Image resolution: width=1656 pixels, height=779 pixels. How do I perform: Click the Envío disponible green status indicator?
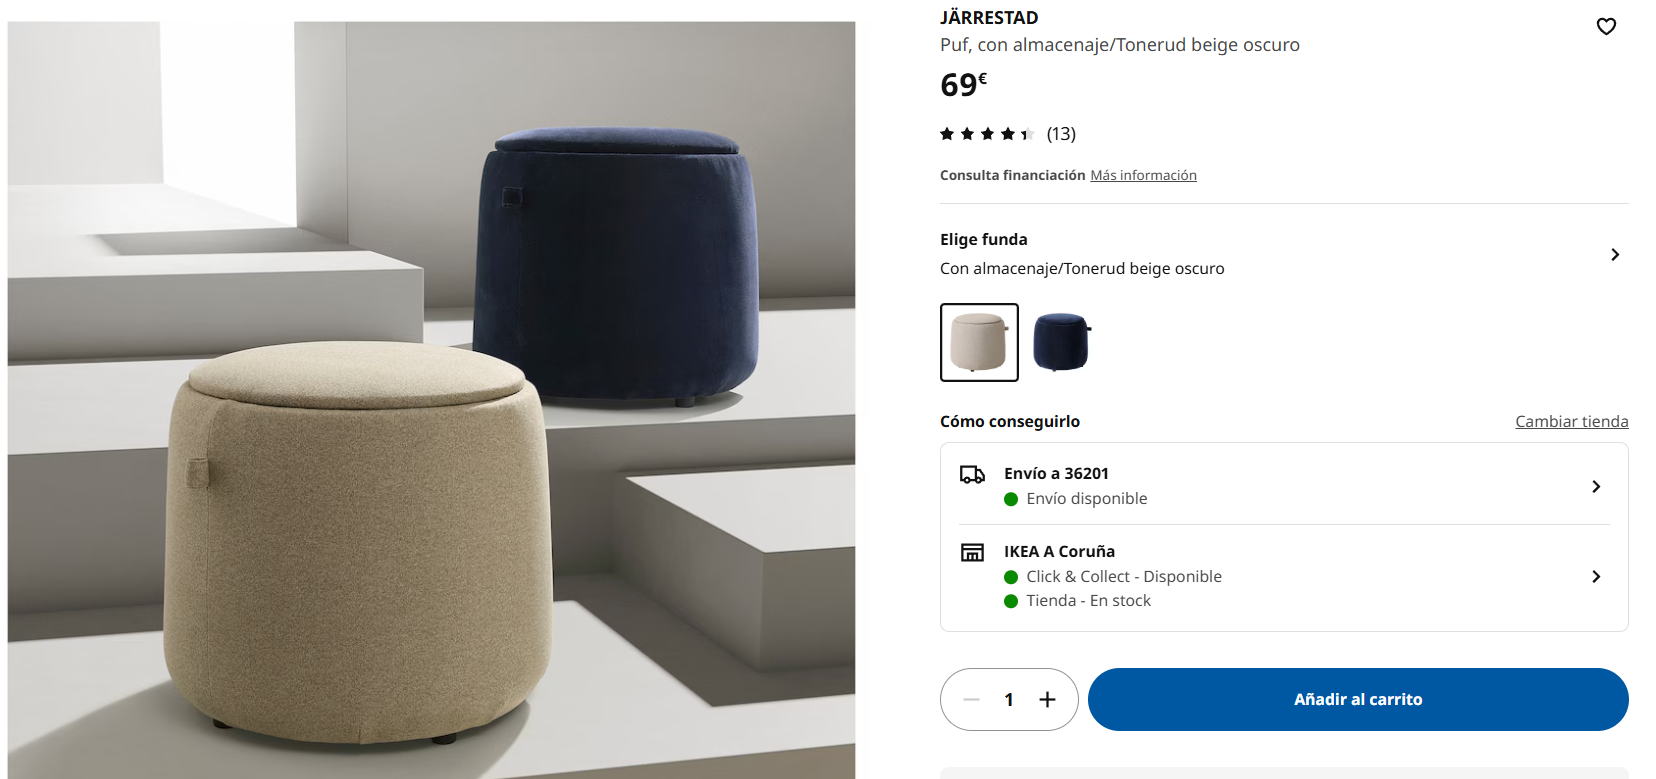[1011, 499]
